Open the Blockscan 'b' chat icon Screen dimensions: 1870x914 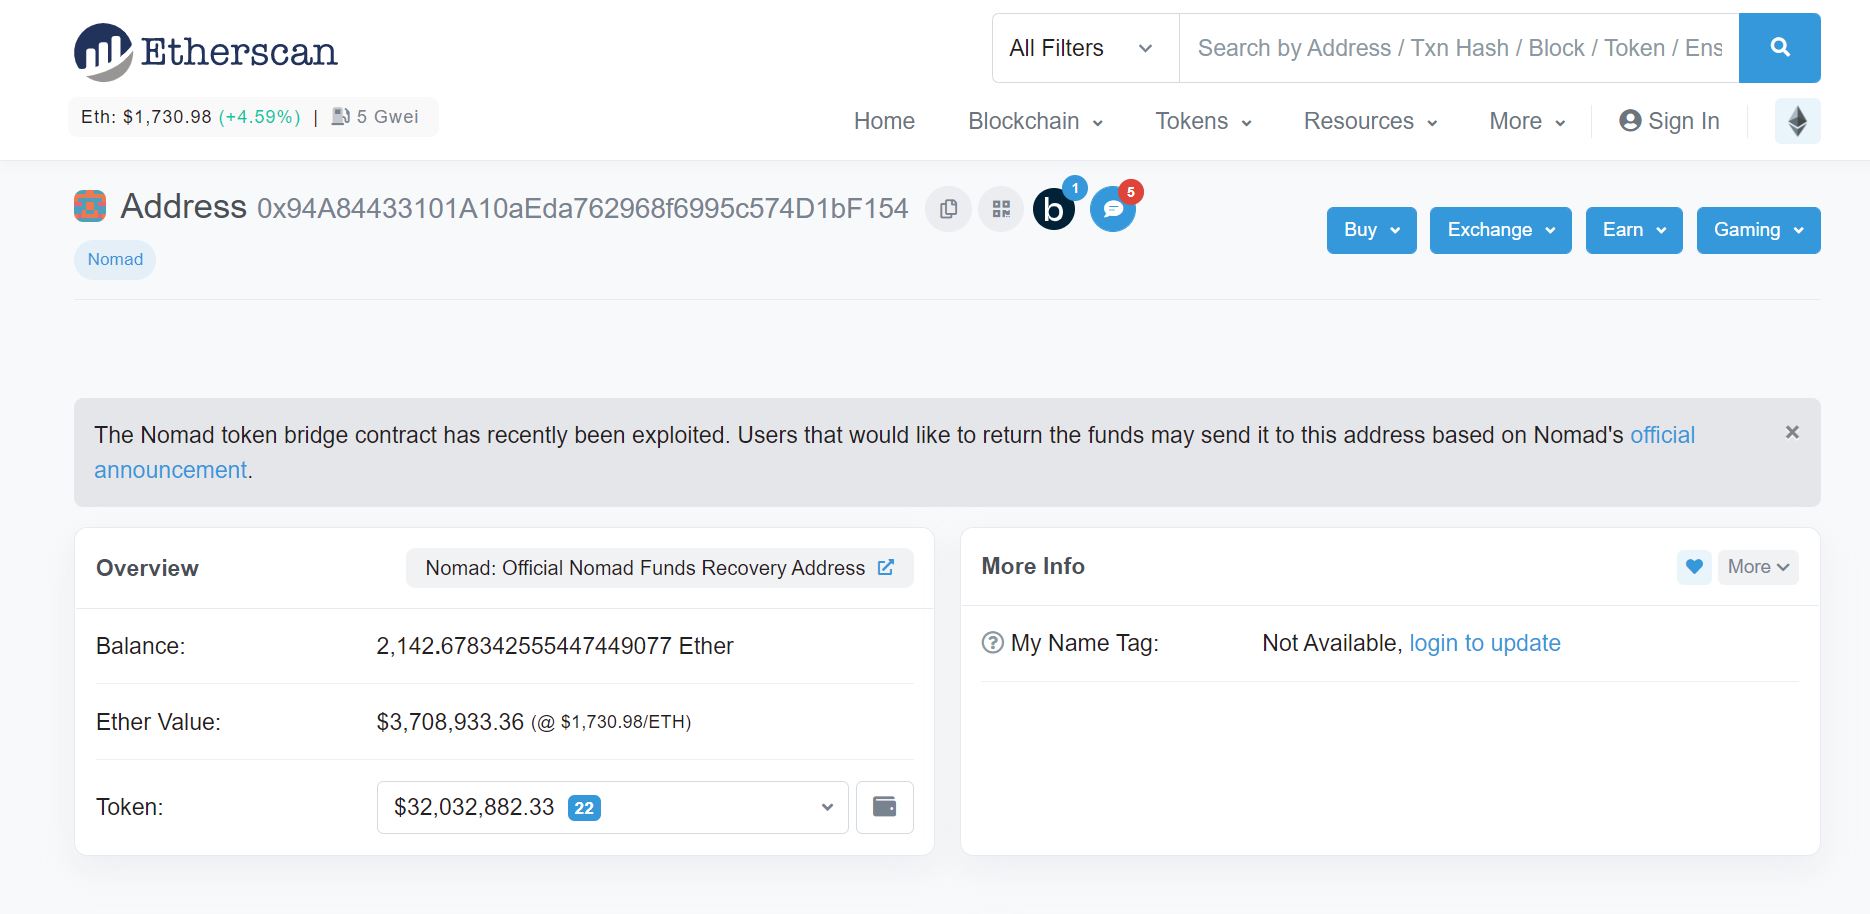coord(1054,209)
